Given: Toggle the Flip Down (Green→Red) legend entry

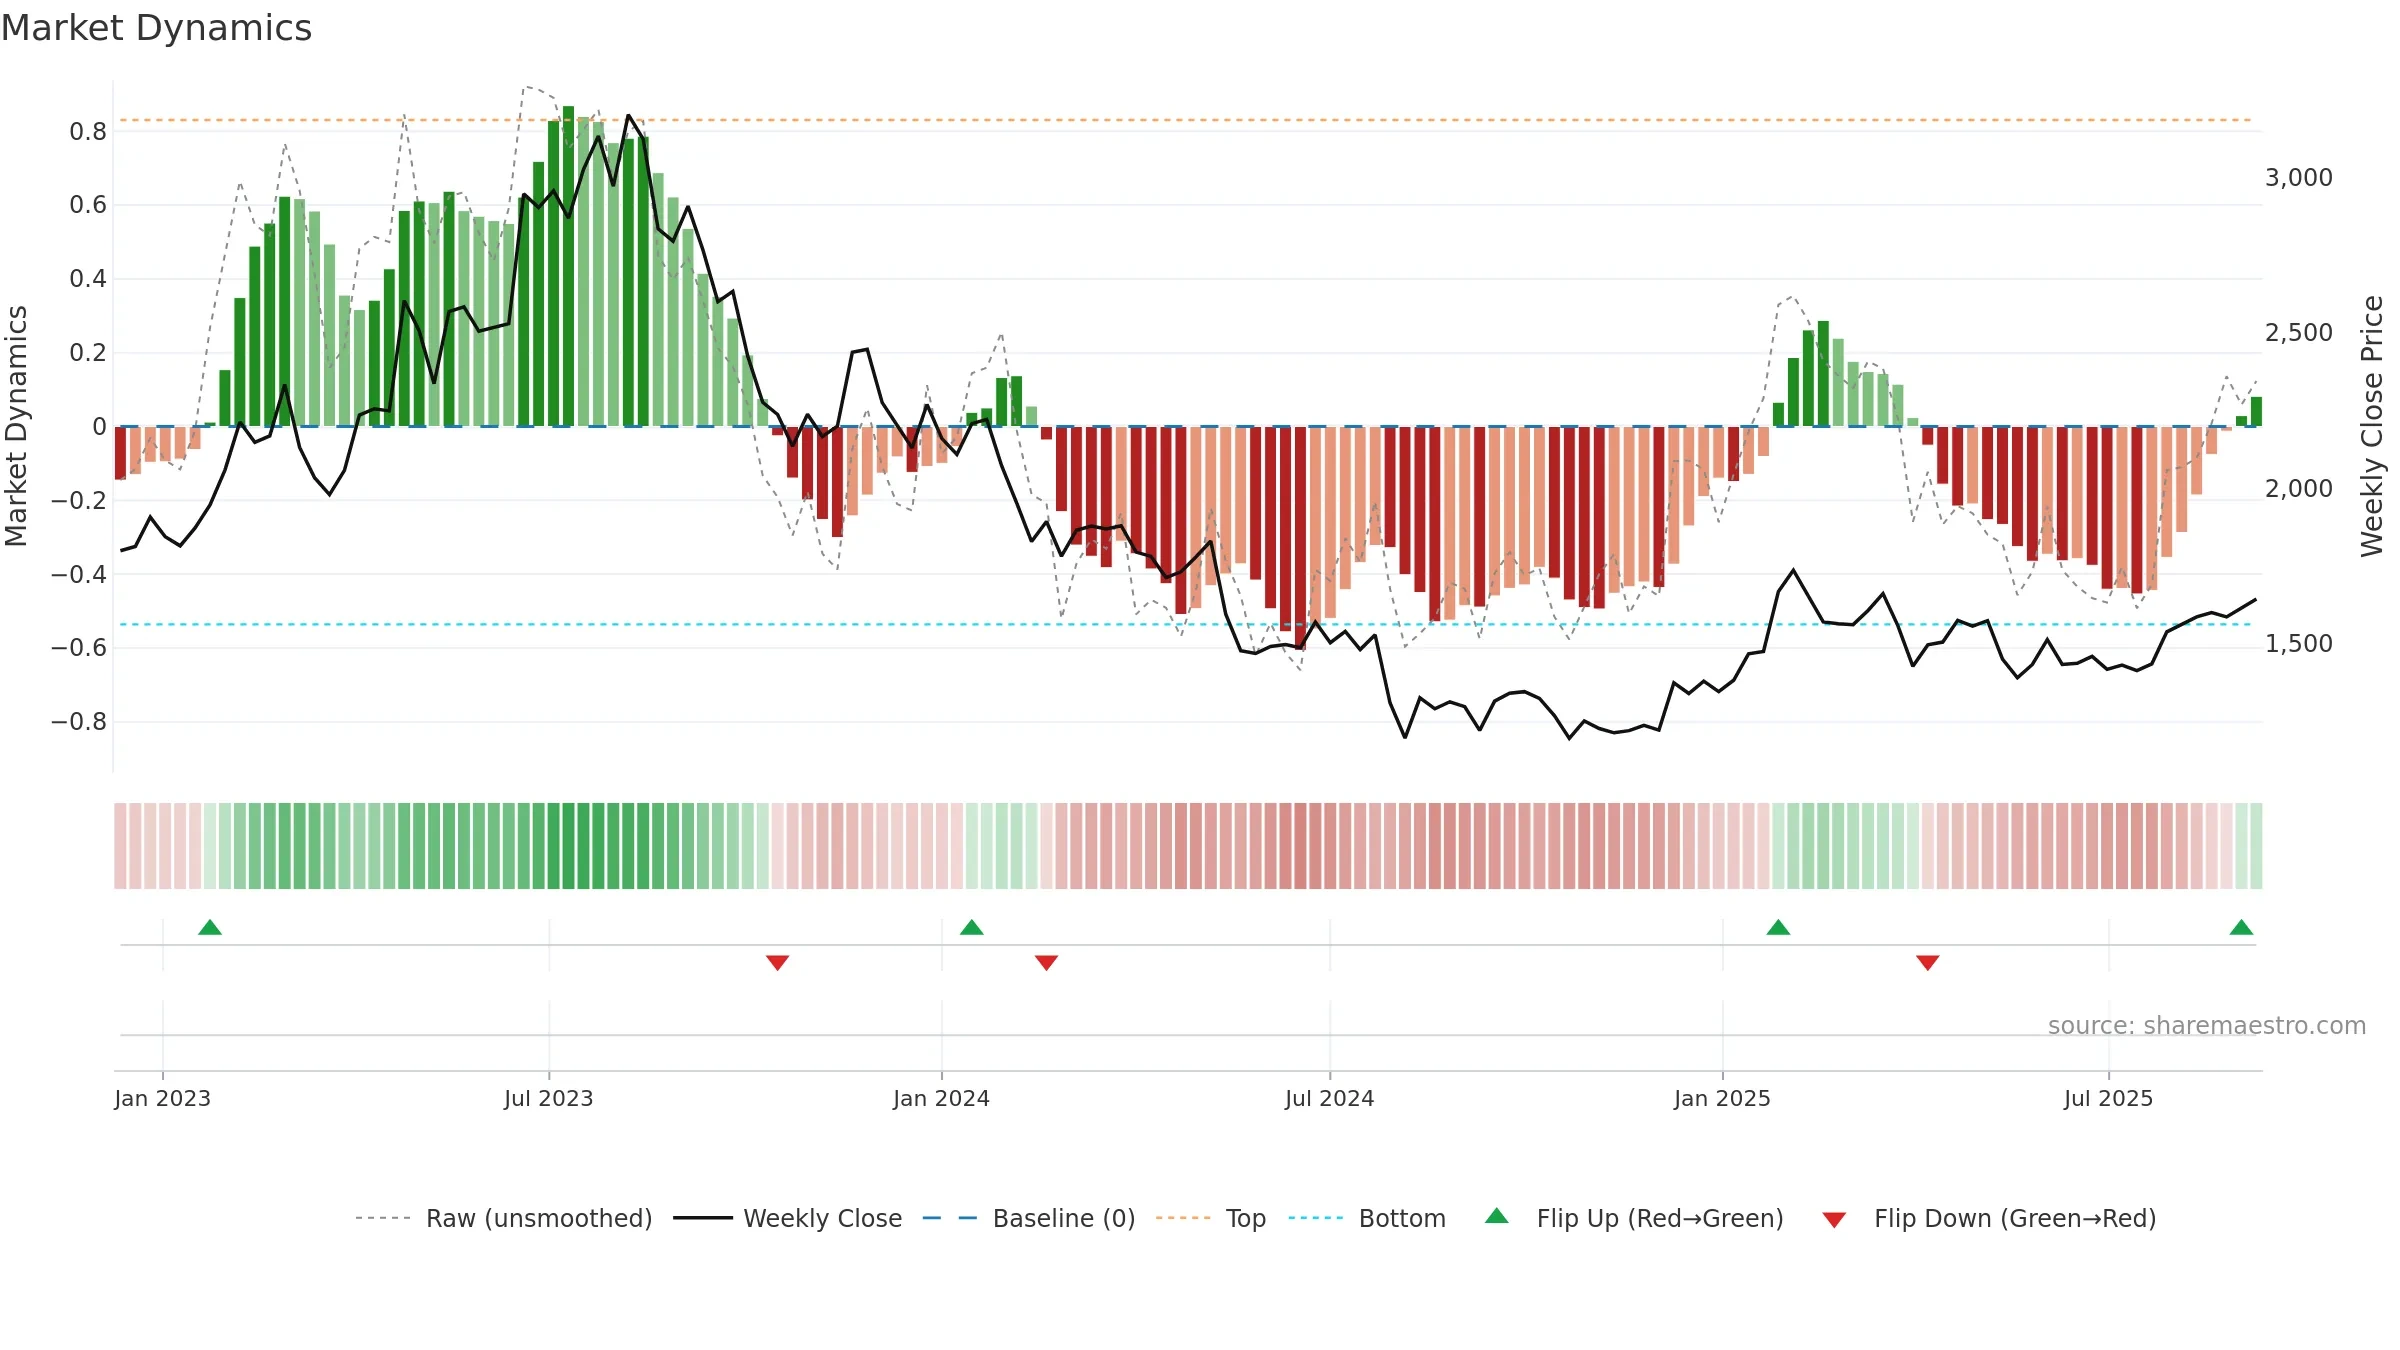Looking at the screenshot, I should (x=1989, y=1218).
